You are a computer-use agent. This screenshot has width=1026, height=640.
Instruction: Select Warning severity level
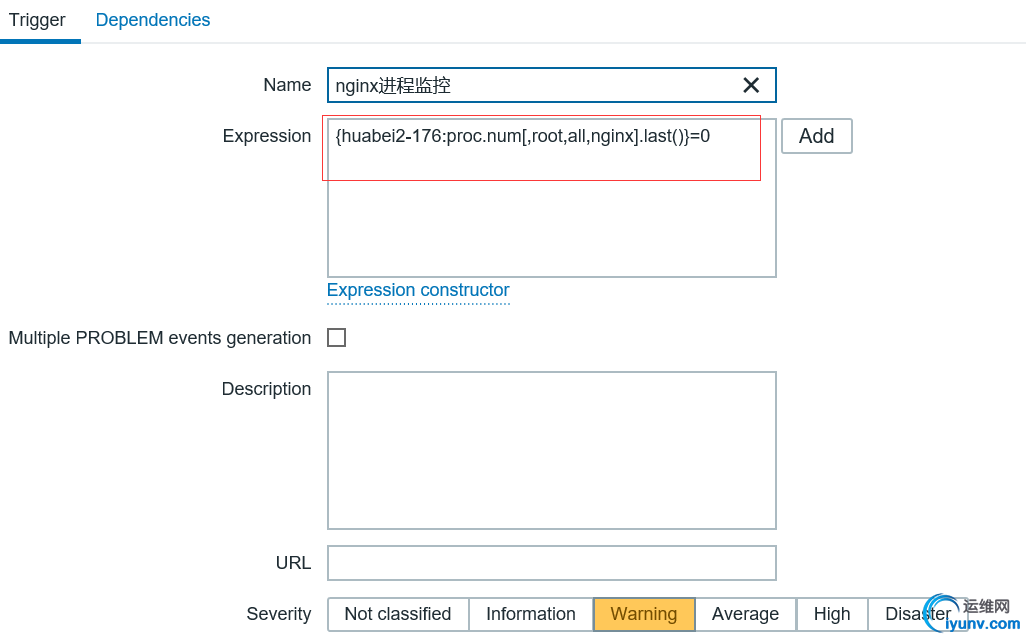click(644, 614)
